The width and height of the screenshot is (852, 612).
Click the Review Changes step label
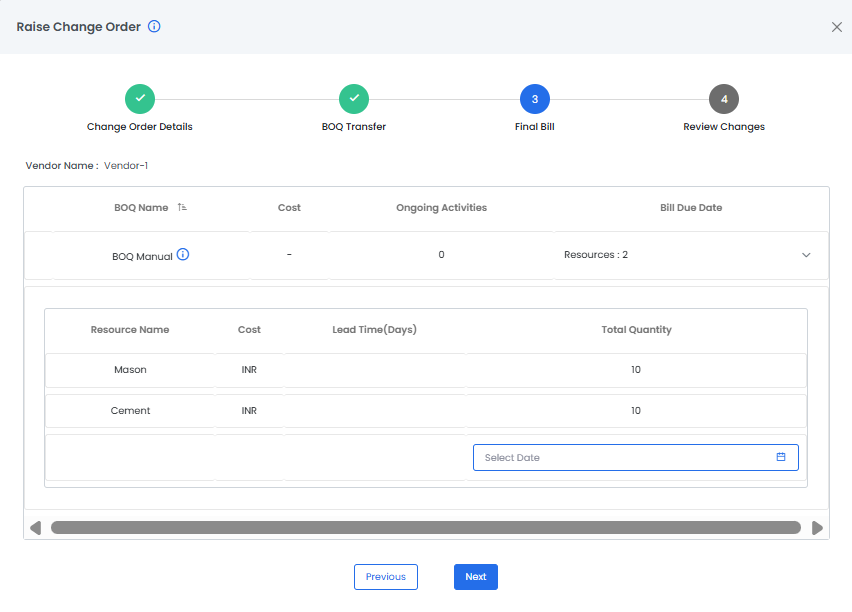click(724, 127)
